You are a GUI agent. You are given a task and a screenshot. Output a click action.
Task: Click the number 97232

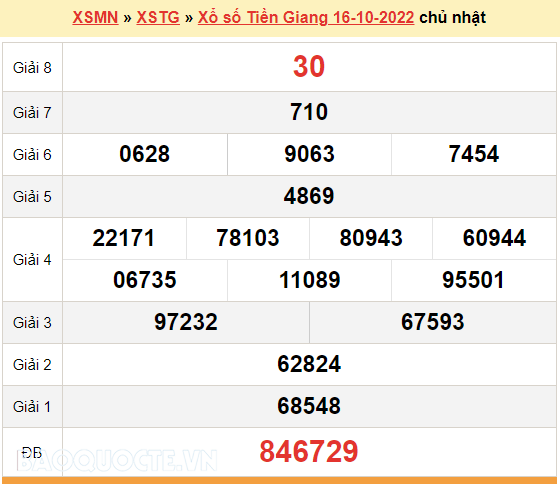[186, 322]
